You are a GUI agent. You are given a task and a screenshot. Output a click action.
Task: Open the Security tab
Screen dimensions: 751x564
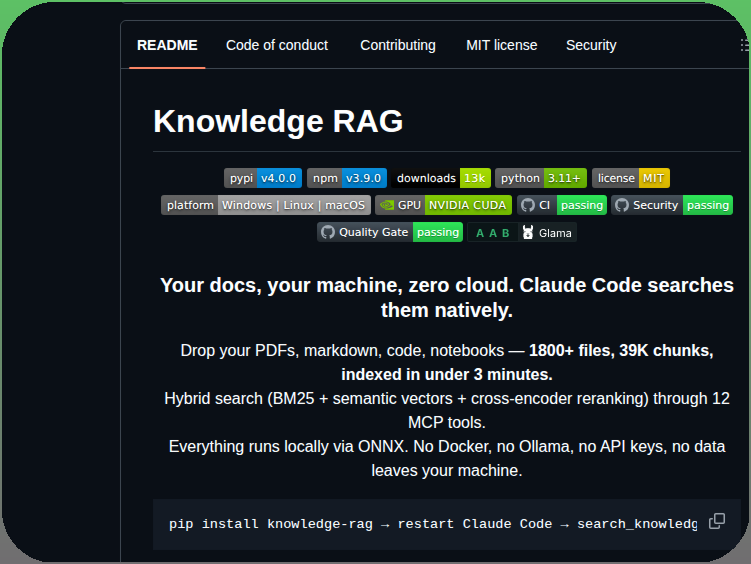point(591,45)
